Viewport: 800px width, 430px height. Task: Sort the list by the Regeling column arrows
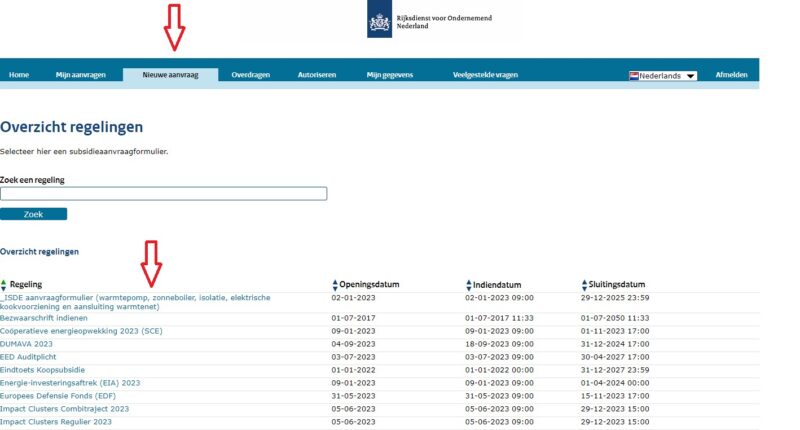pyautogui.click(x=4, y=285)
